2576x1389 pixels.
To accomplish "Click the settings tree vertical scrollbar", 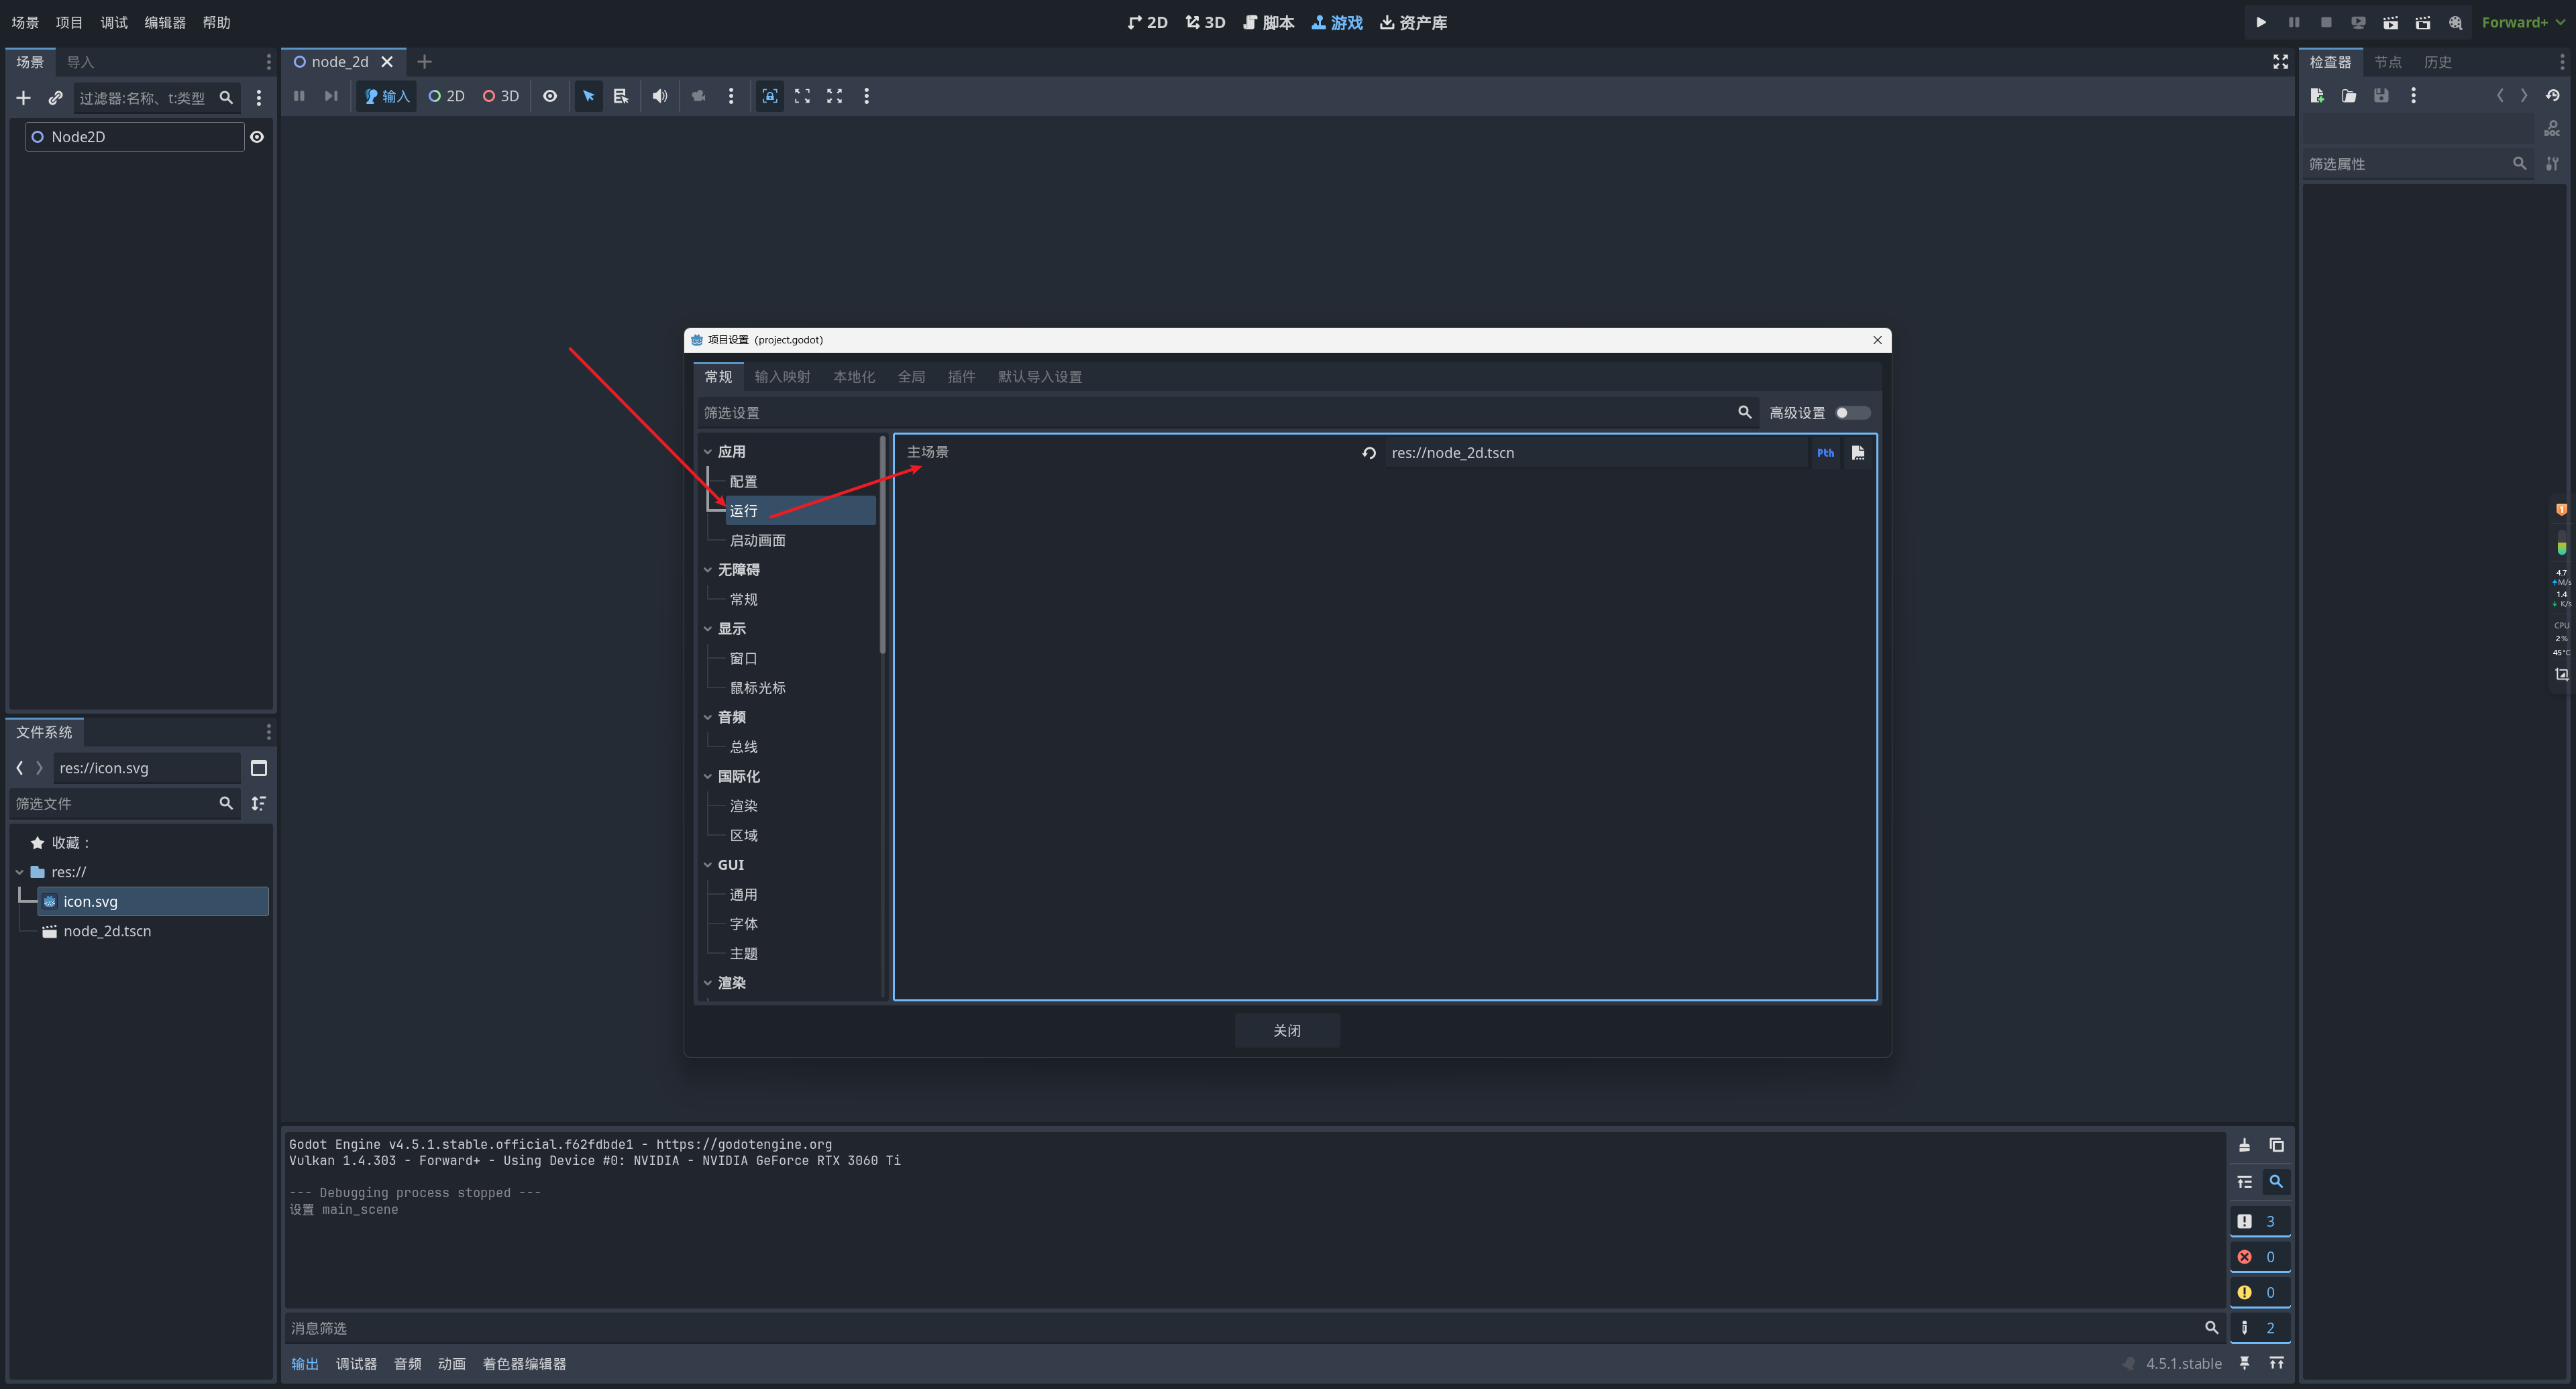I will click(882, 545).
